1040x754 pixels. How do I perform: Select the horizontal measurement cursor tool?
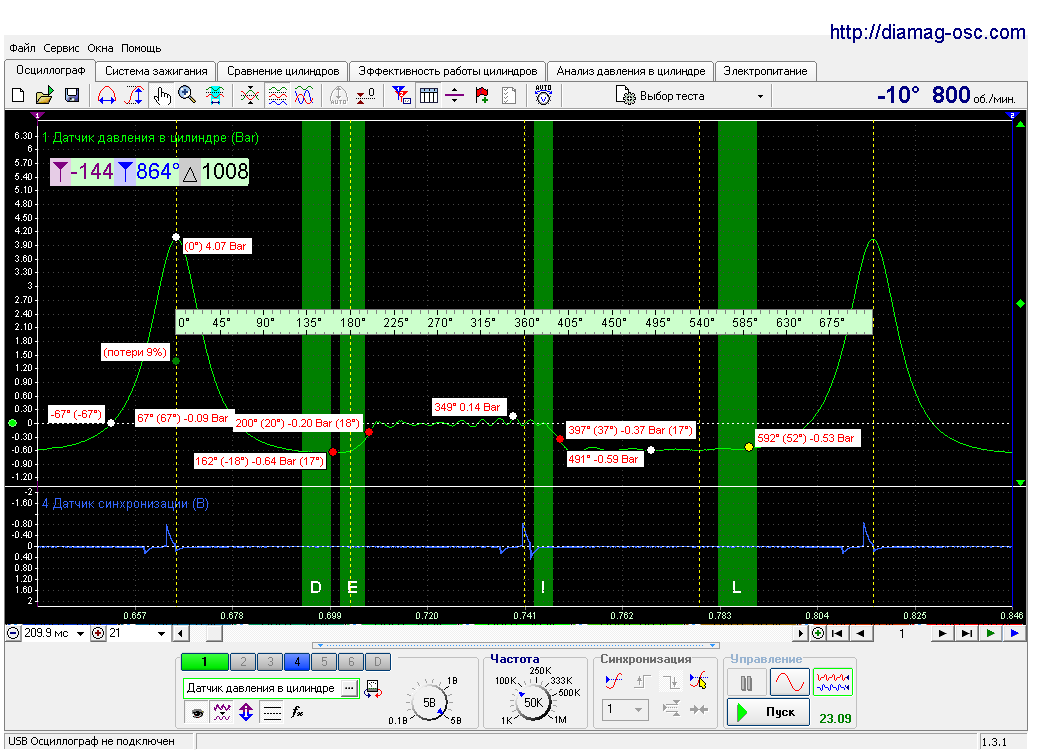107,95
